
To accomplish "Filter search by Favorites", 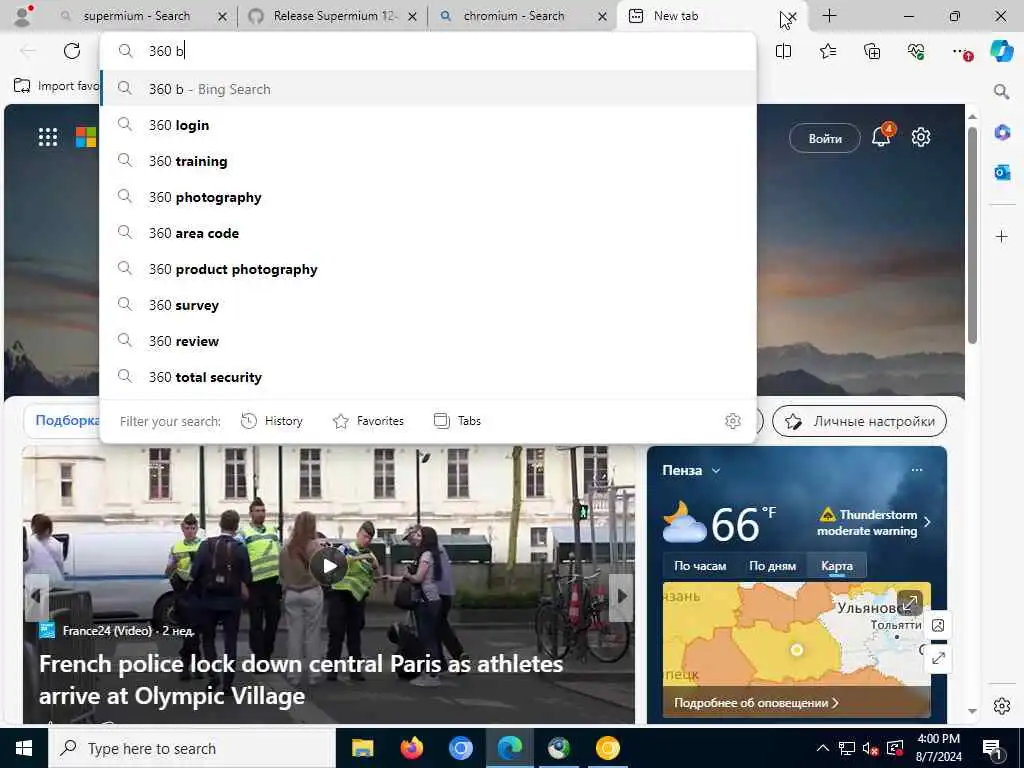I will [x=368, y=421].
